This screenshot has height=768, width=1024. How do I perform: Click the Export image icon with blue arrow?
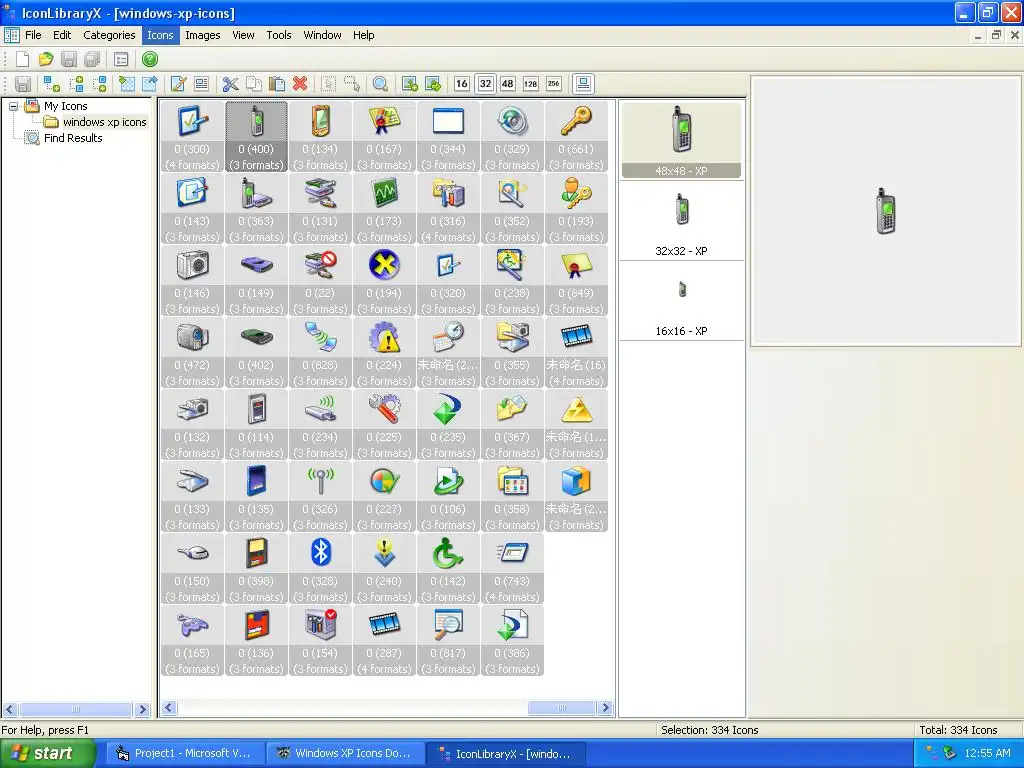point(150,84)
